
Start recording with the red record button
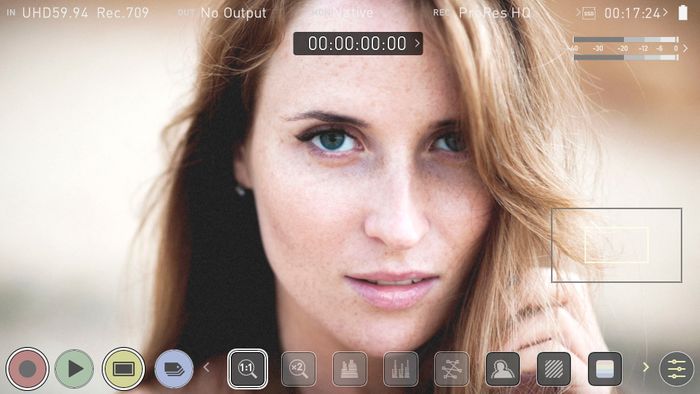coord(27,369)
